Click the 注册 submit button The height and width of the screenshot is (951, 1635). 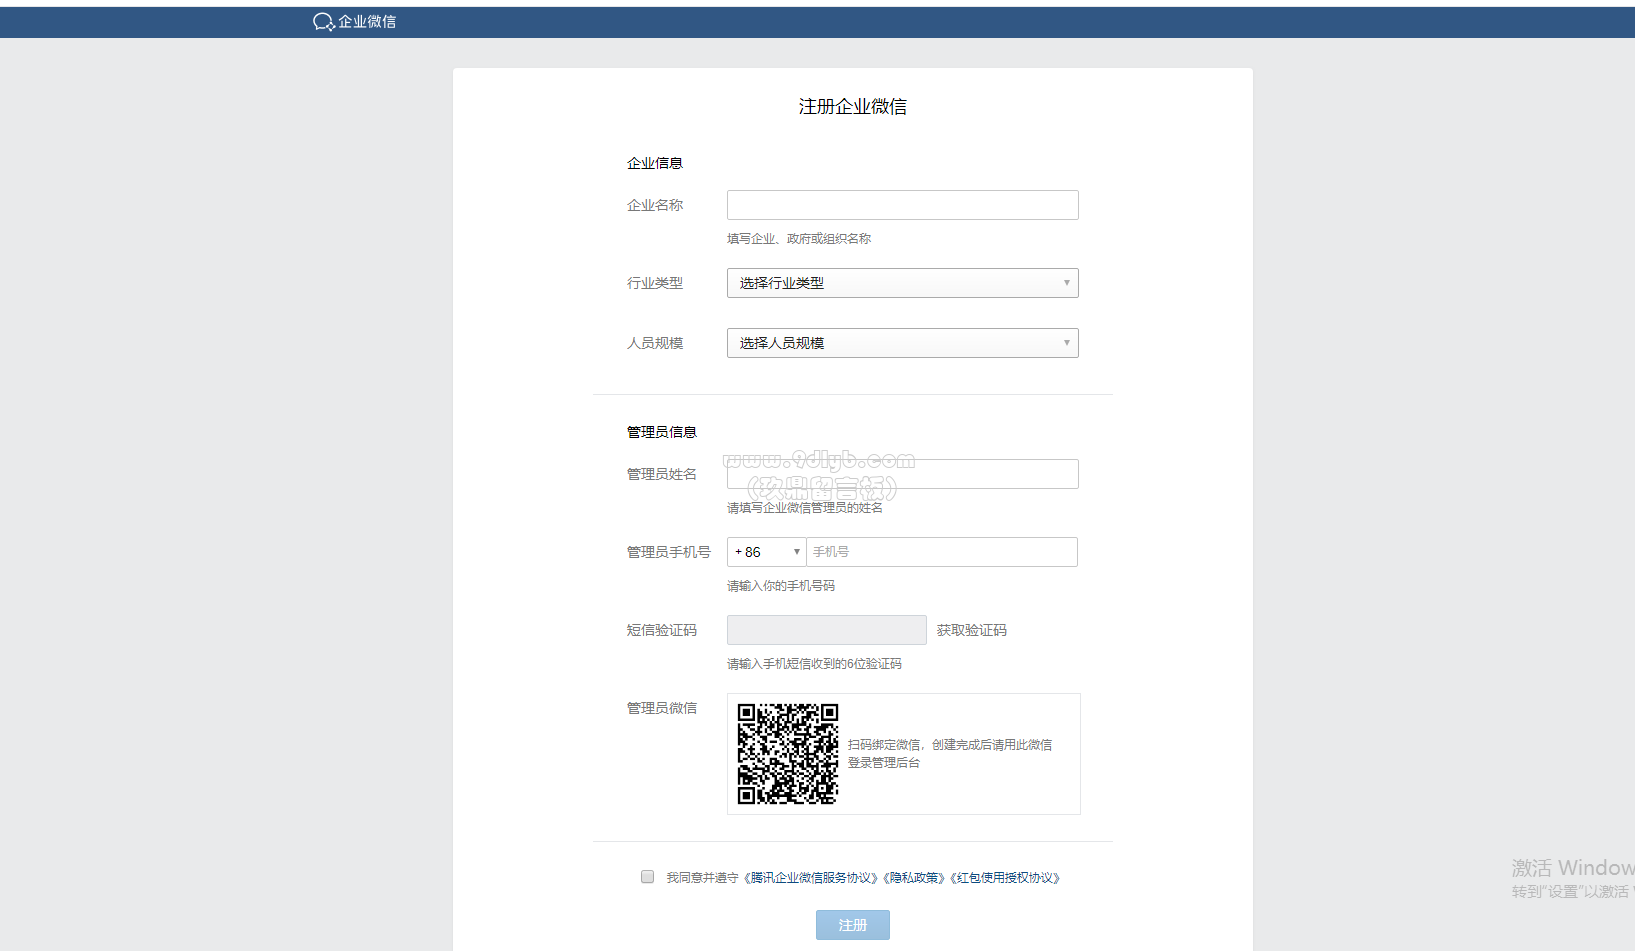(853, 925)
